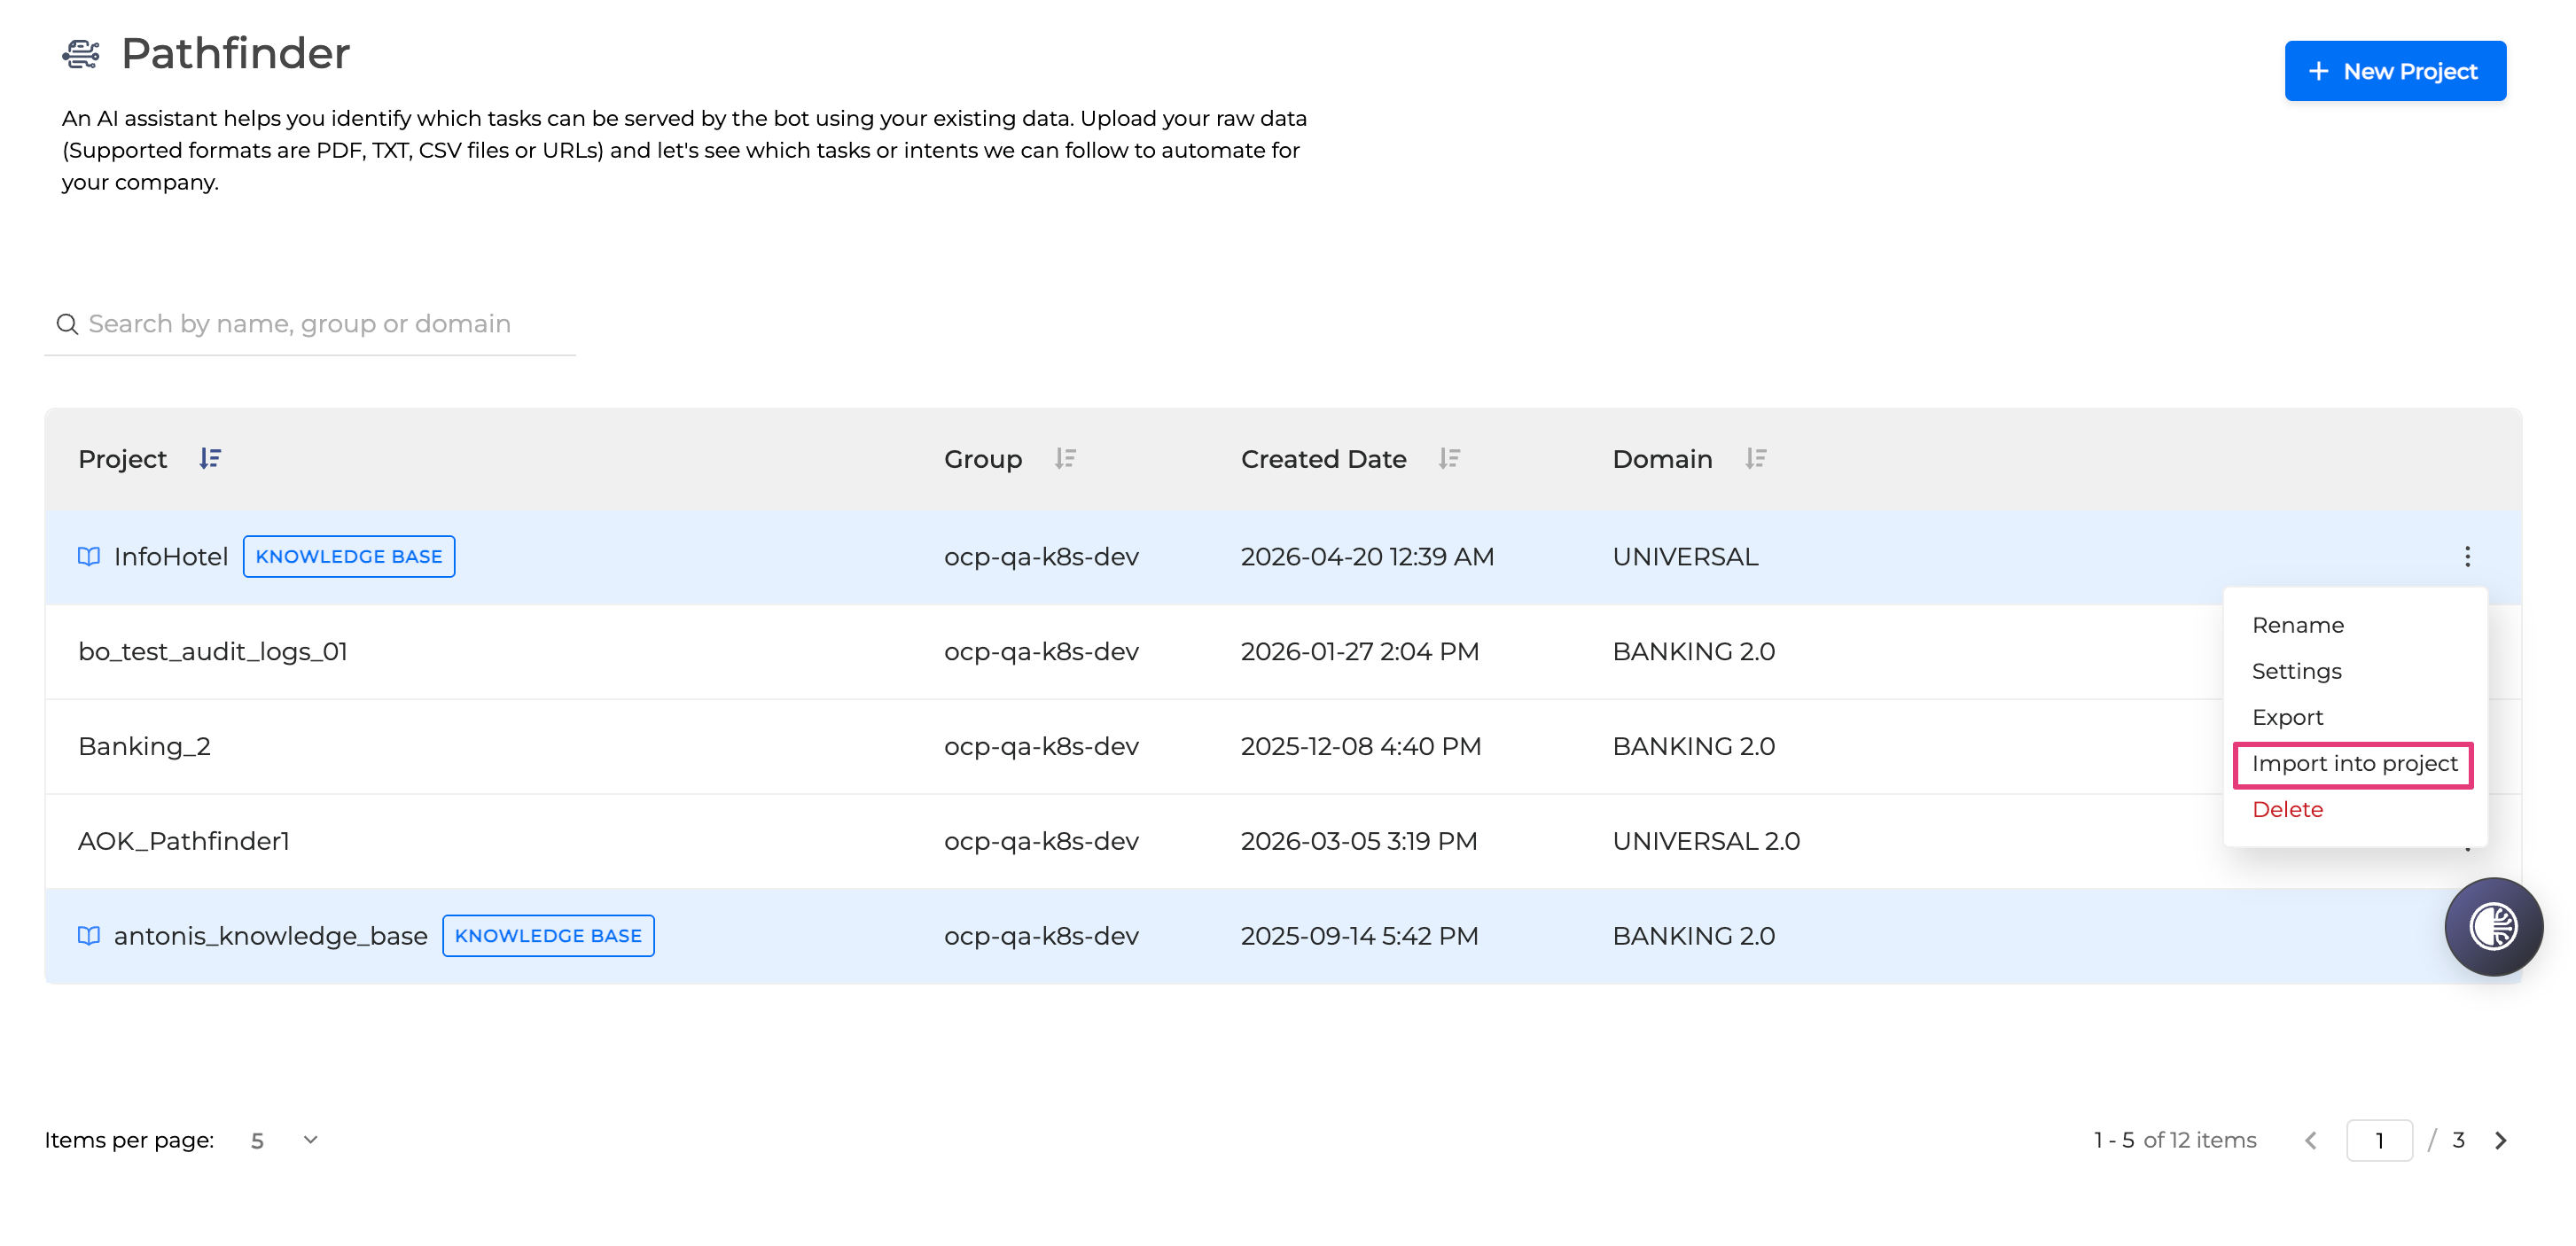Choose Rename from the context menu
This screenshot has height=1246, width=2576.
pos(2297,625)
